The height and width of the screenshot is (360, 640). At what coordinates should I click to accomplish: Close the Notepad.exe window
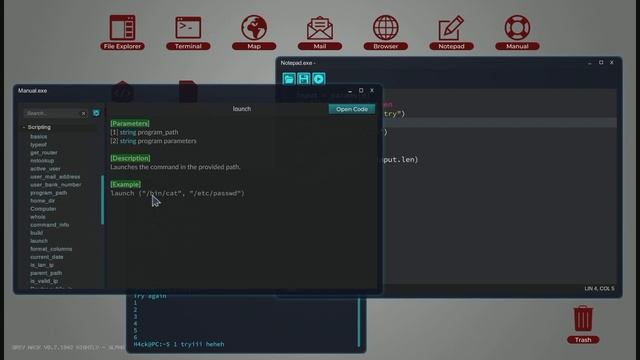611,62
